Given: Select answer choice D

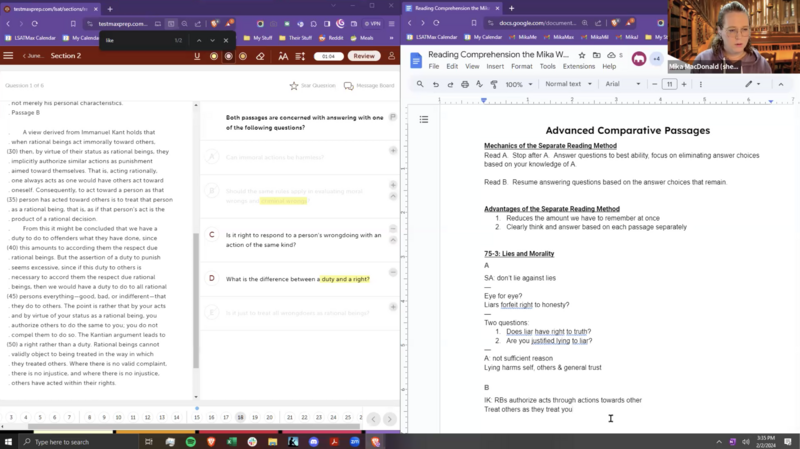Looking at the screenshot, I should 212,279.
